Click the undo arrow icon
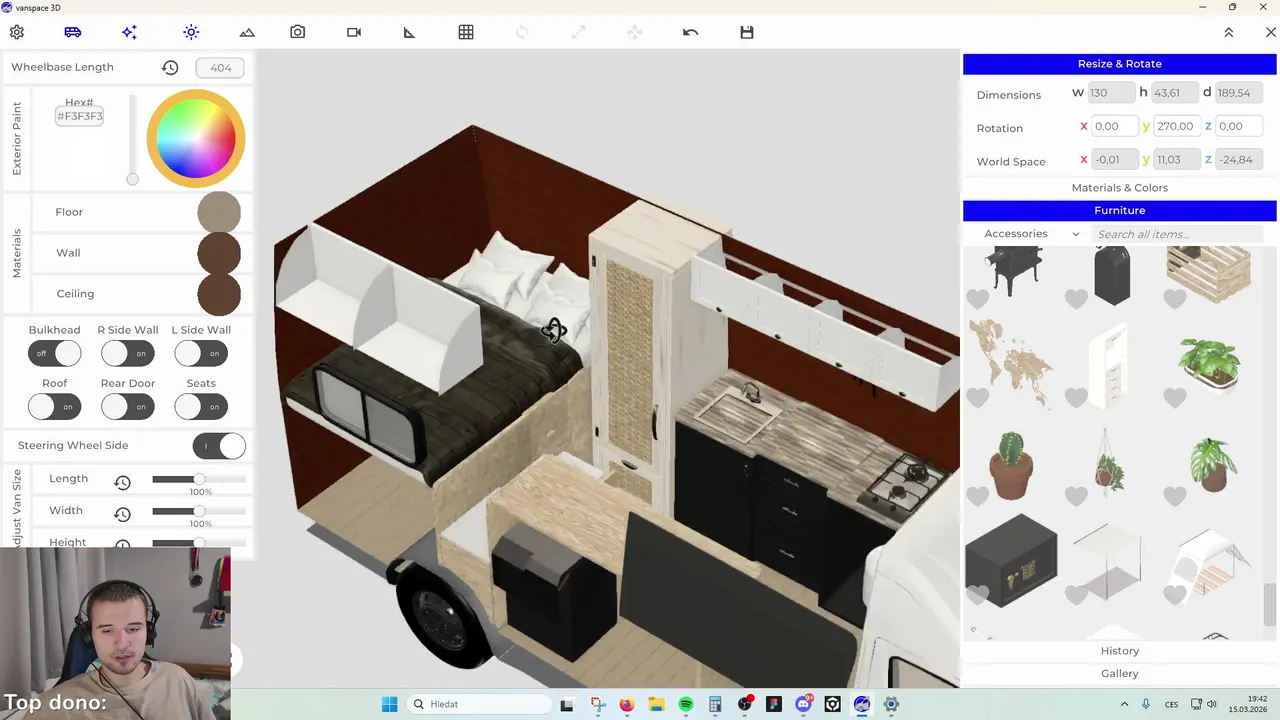The width and height of the screenshot is (1280, 720). (x=690, y=32)
